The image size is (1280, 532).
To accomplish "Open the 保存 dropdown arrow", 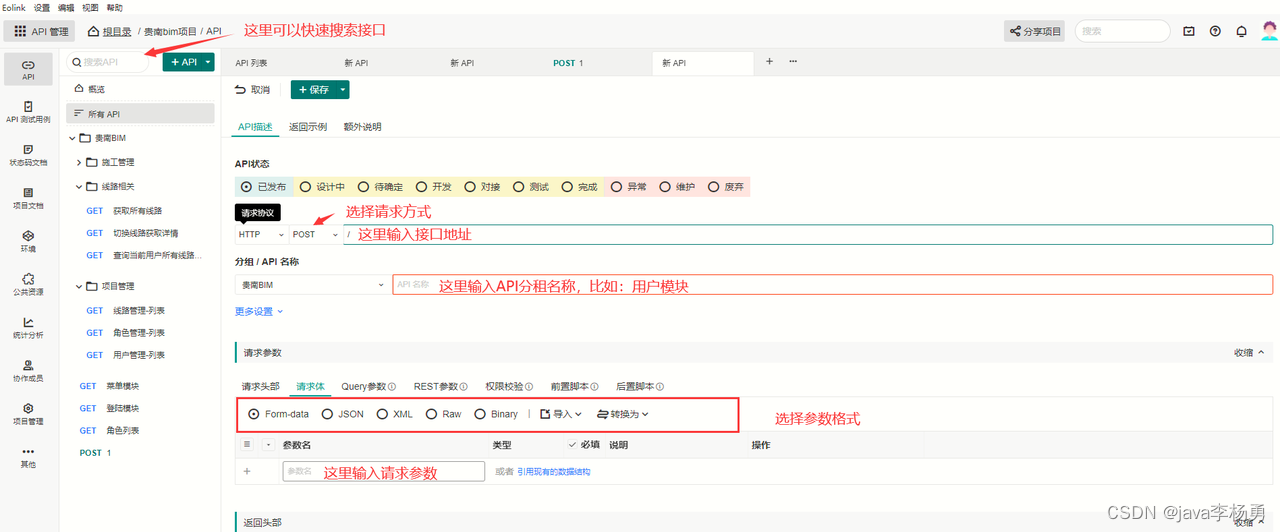I will pyautogui.click(x=343, y=90).
